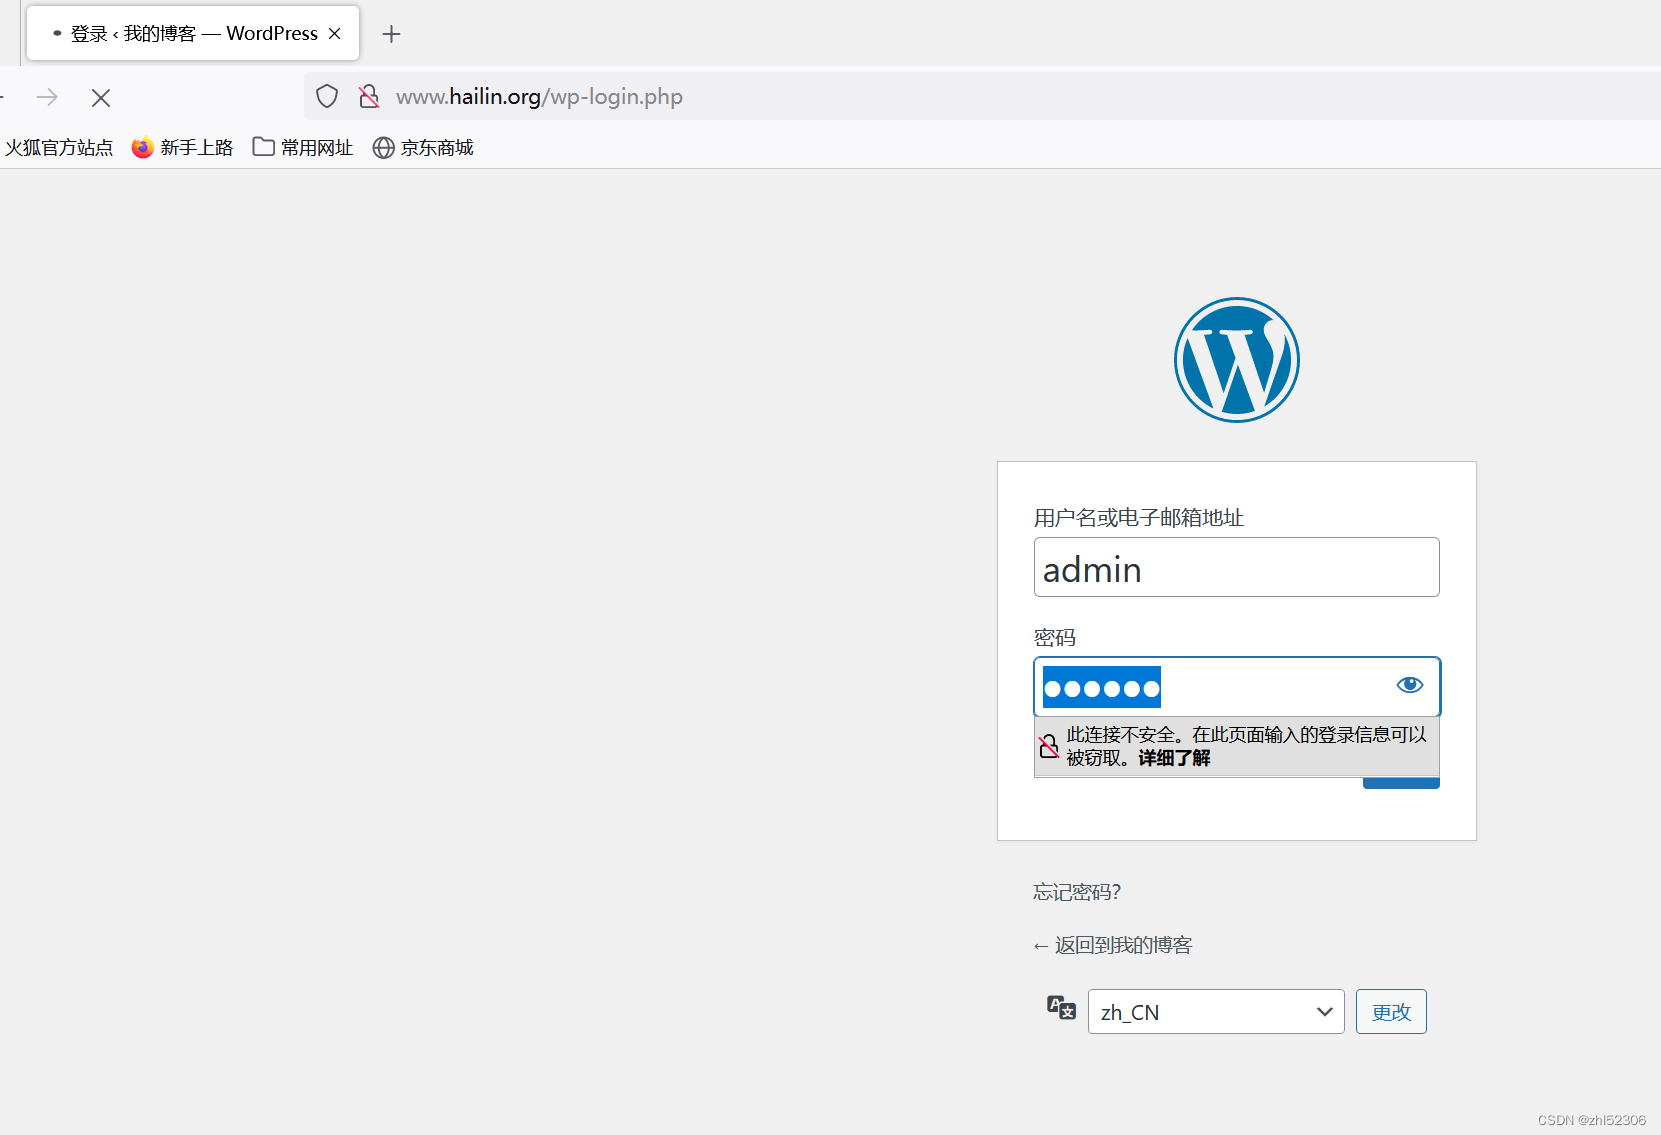Click inside the password field

(1237, 687)
